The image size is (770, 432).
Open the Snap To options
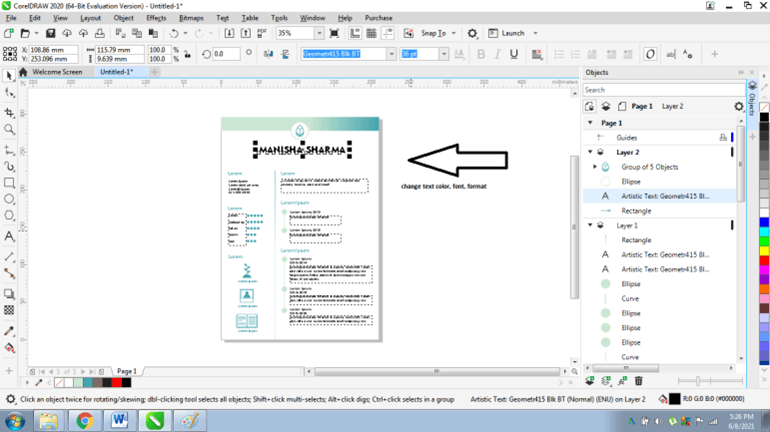click(x=435, y=33)
